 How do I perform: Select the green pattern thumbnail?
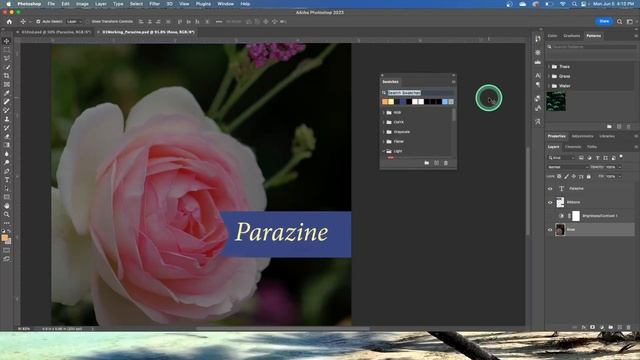556,101
